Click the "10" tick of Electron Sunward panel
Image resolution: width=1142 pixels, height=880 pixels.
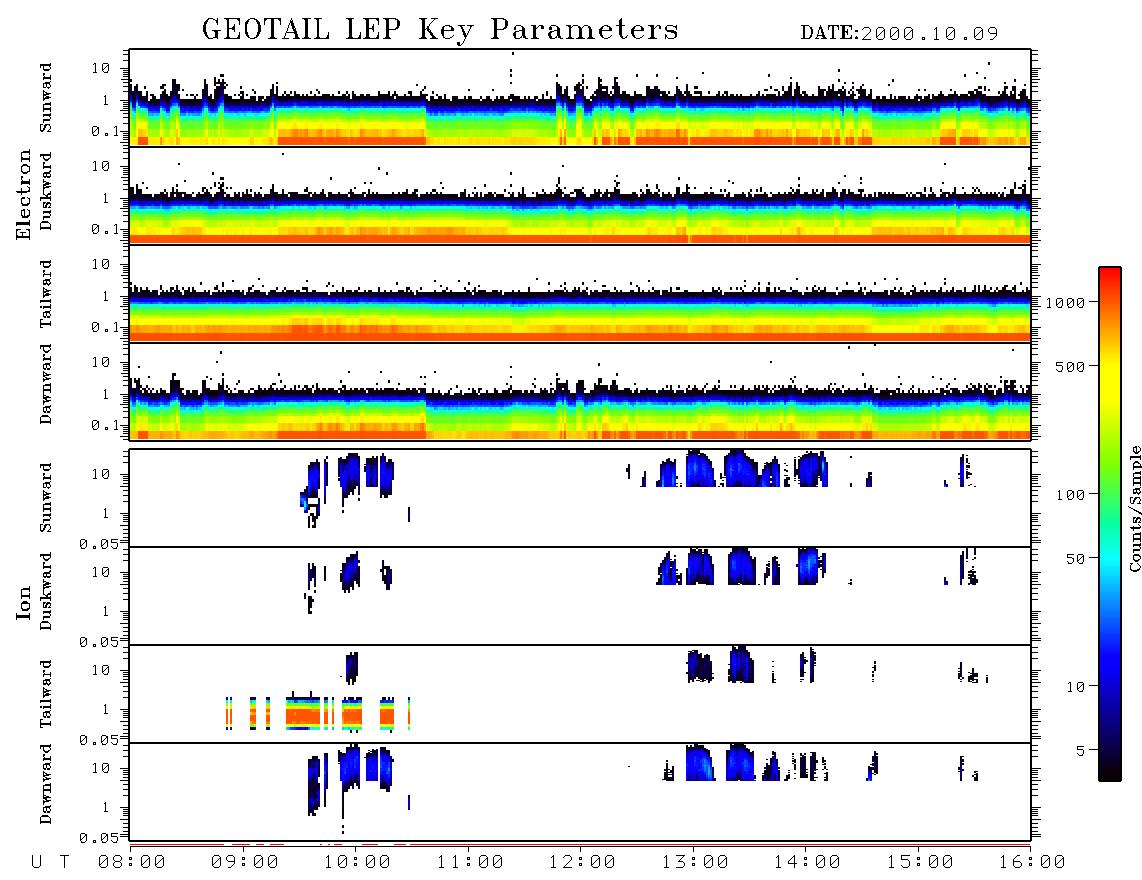[x=101, y=68]
